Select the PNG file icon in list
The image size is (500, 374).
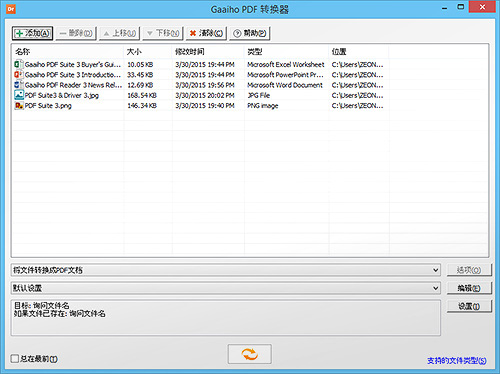(x=19, y=105)
